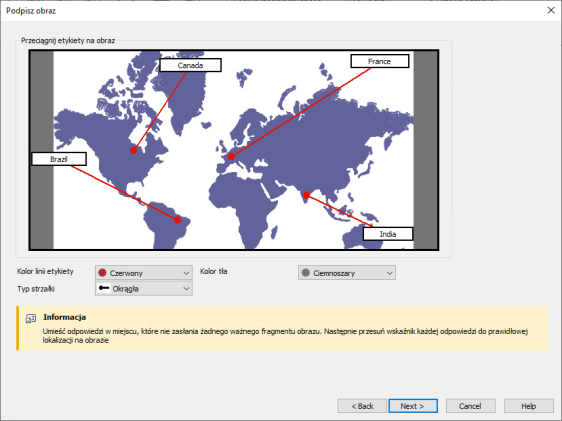This screenshot has height=421, width=562.
Task: Open the Typ strzałki dropdown
Action: (144, 289)
